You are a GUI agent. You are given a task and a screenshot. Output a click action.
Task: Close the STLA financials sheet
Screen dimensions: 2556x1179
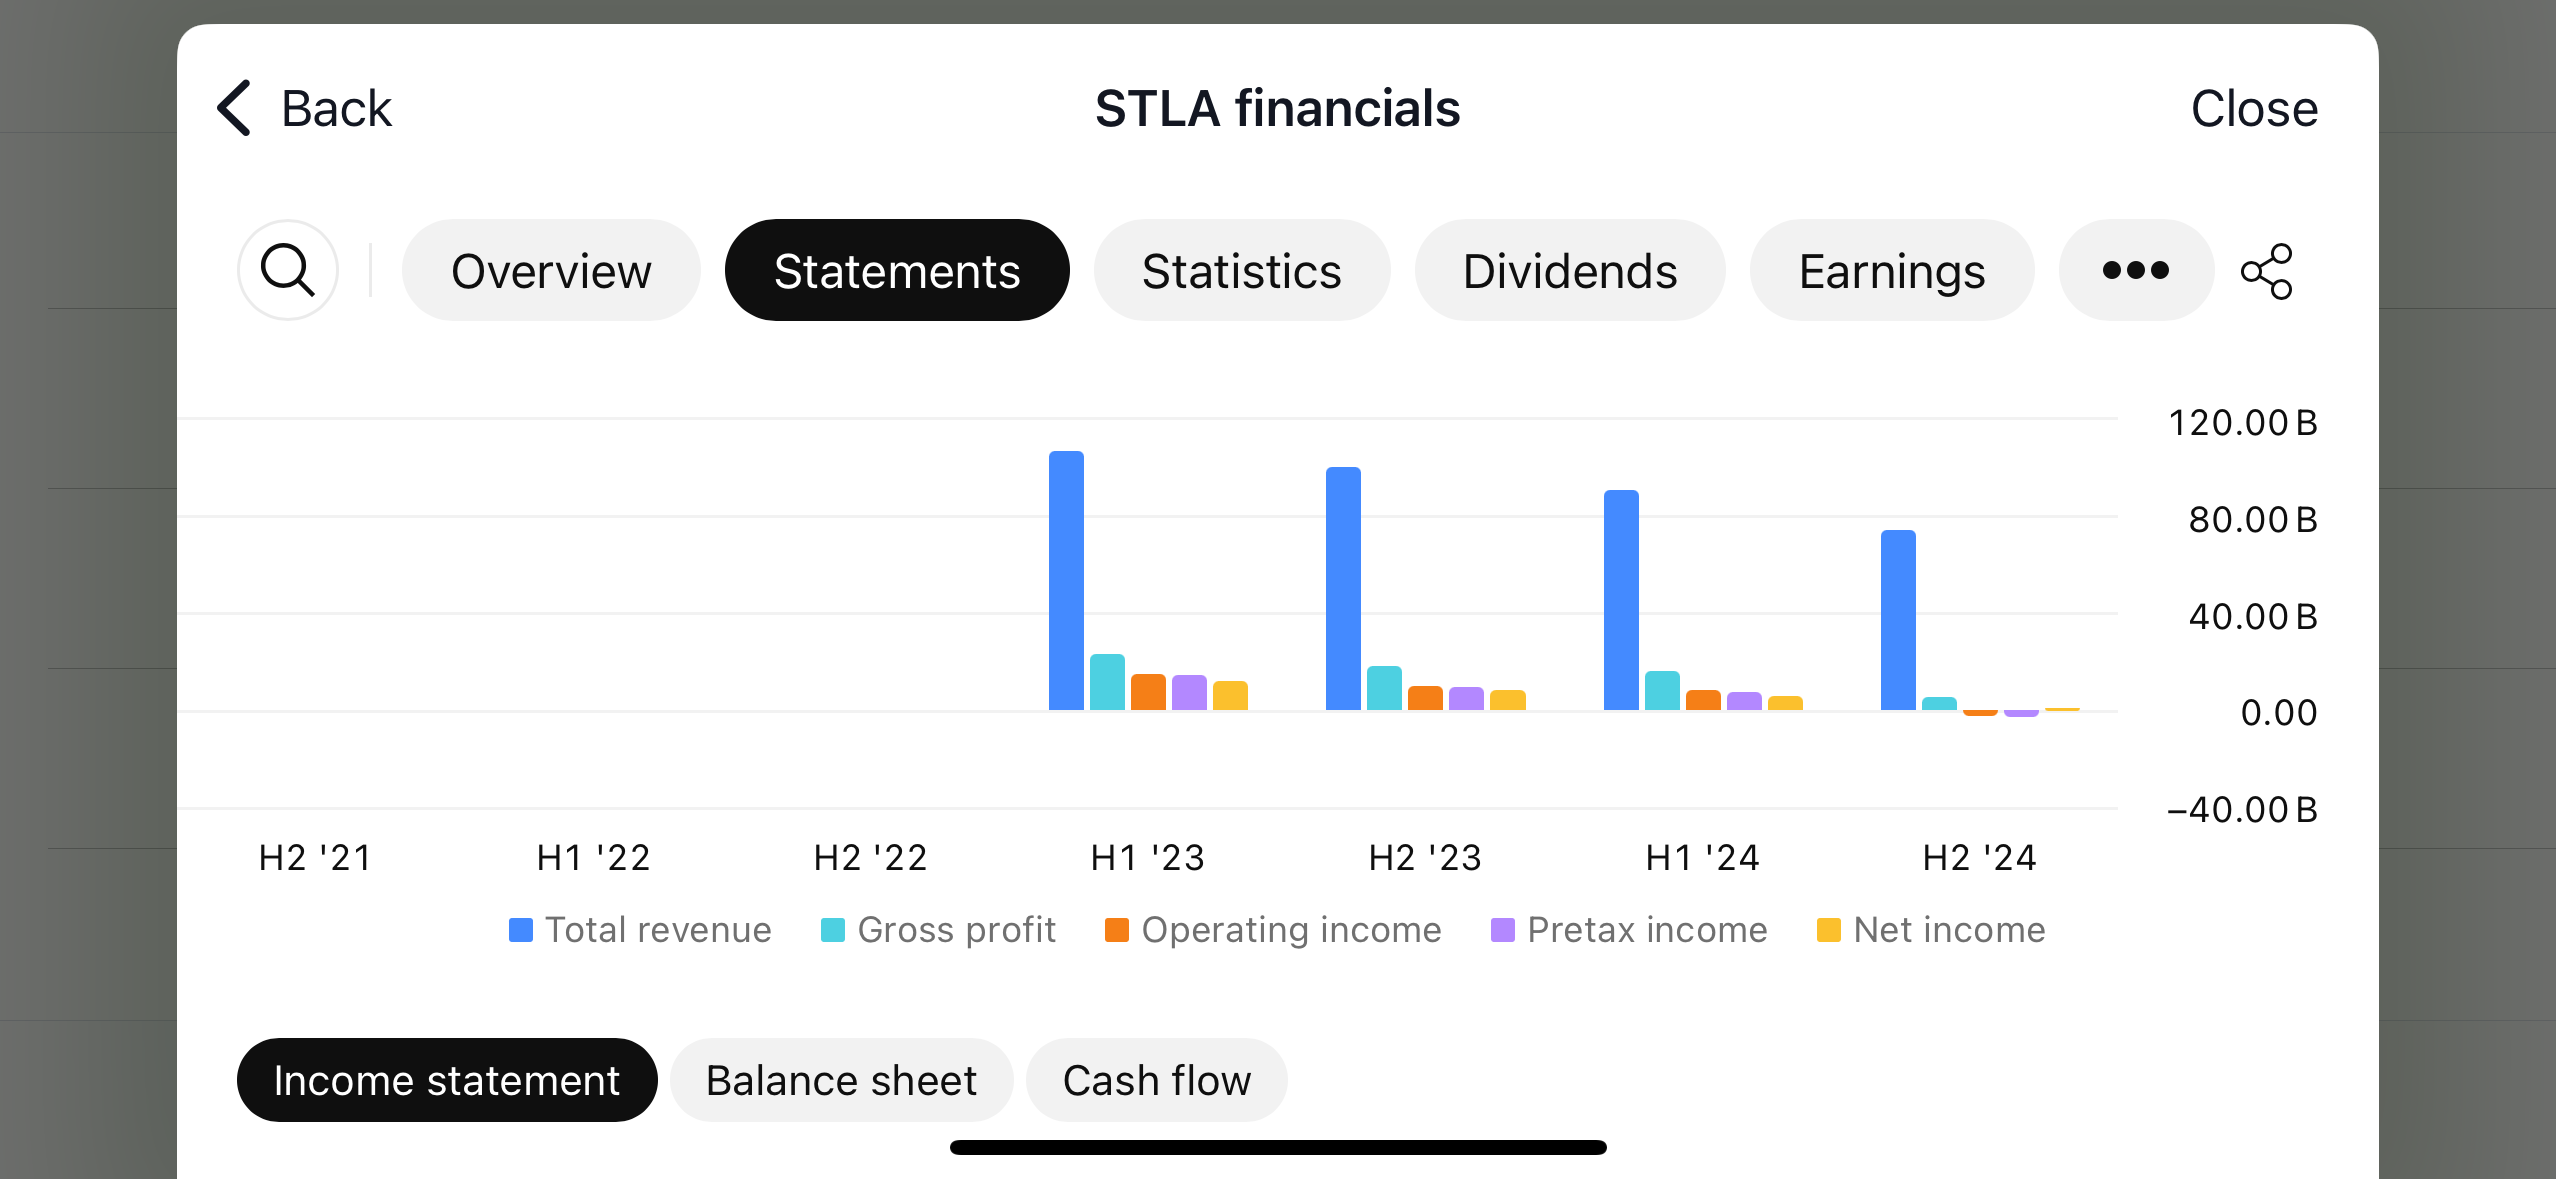click(x=2254, y=108)
